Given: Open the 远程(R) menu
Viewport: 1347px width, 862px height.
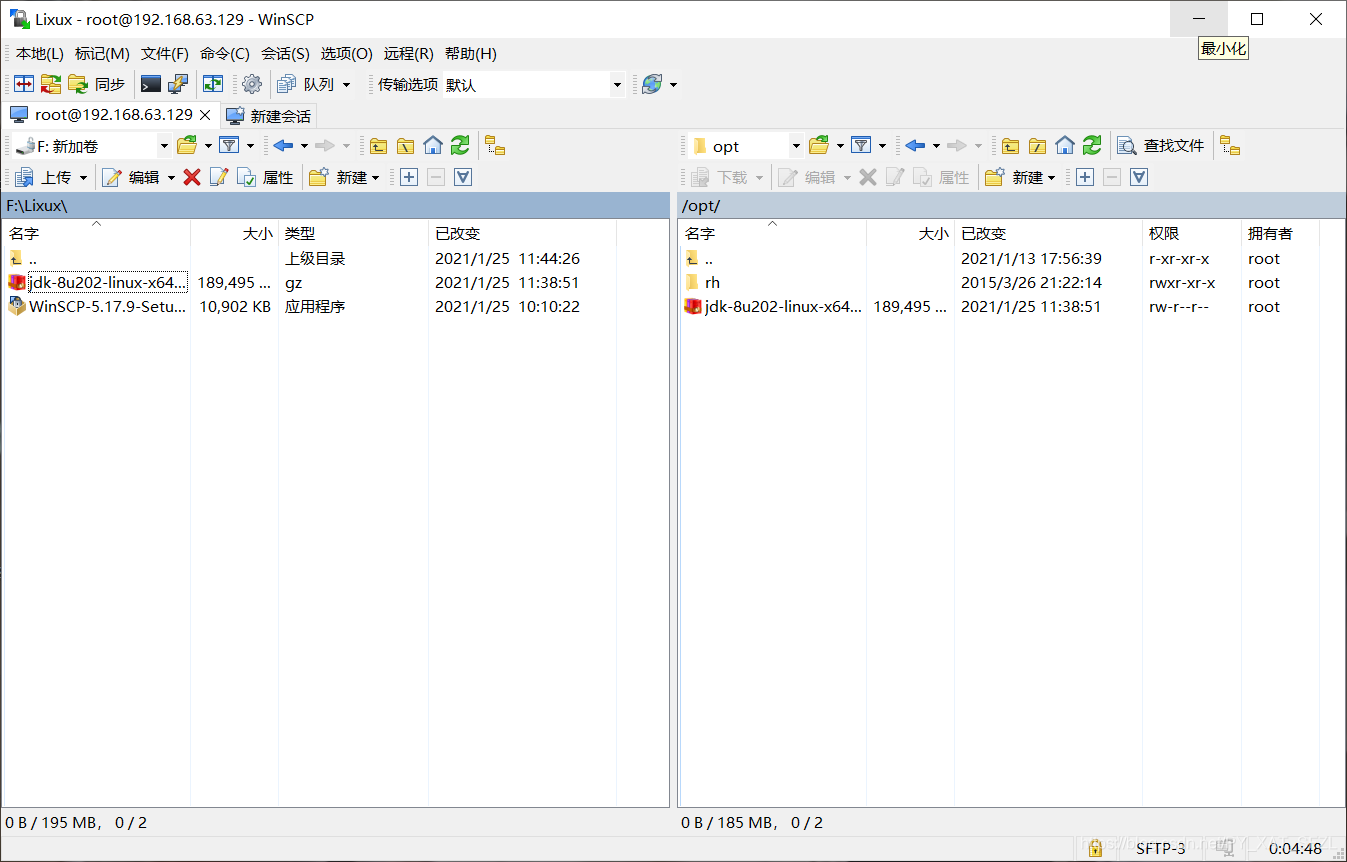Looking at the screenshot, I should (x=408, y=53).
